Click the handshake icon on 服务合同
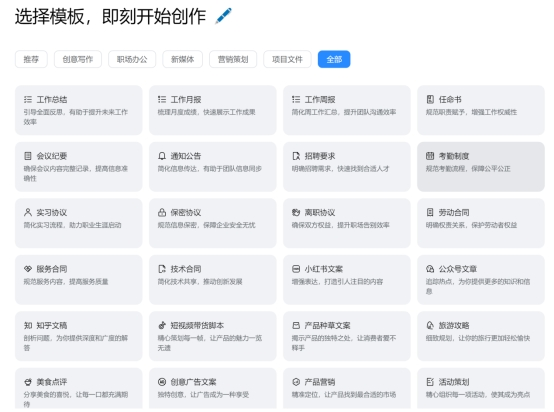 [x=28, y=269]
